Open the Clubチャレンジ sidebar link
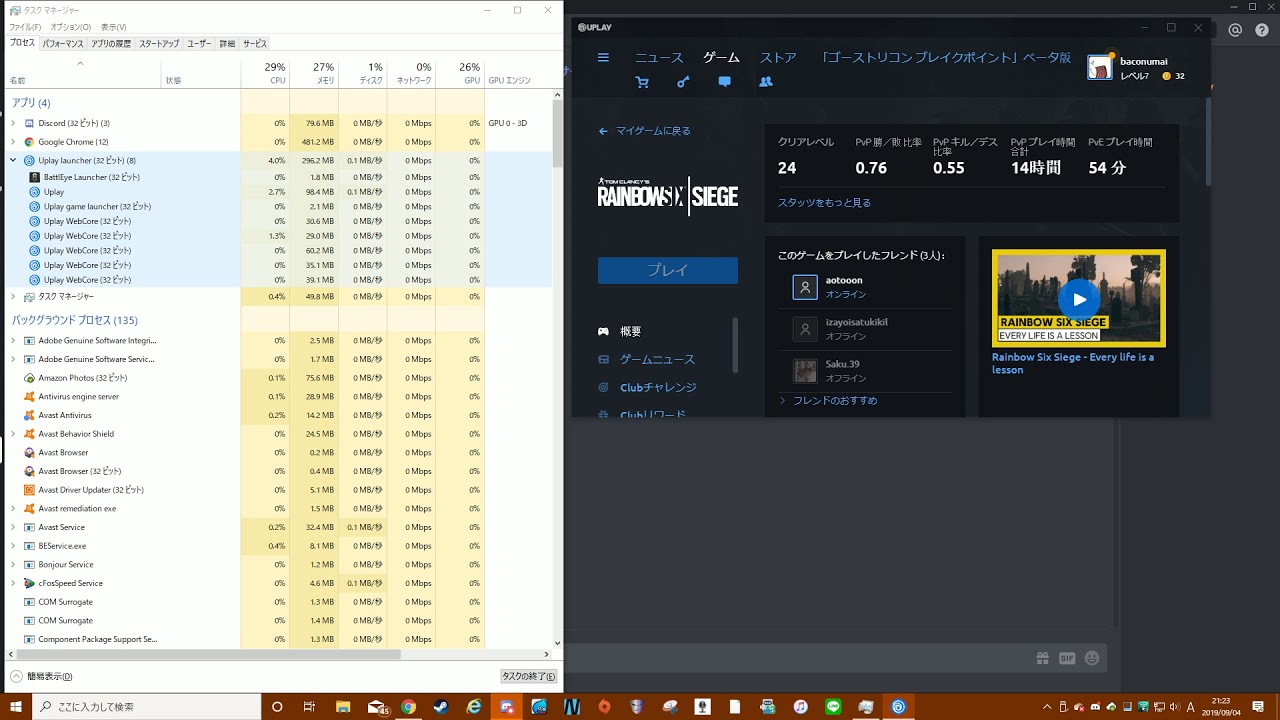 (658, 387)
